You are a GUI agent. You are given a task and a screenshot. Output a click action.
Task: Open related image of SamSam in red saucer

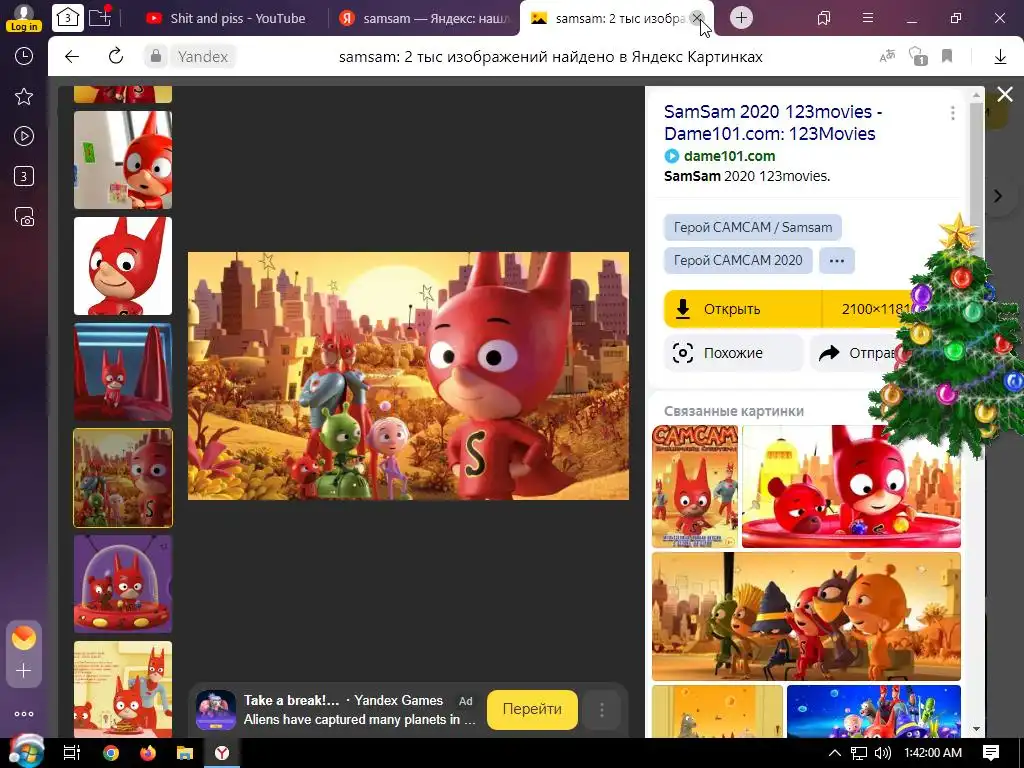(x=851, y=487)
